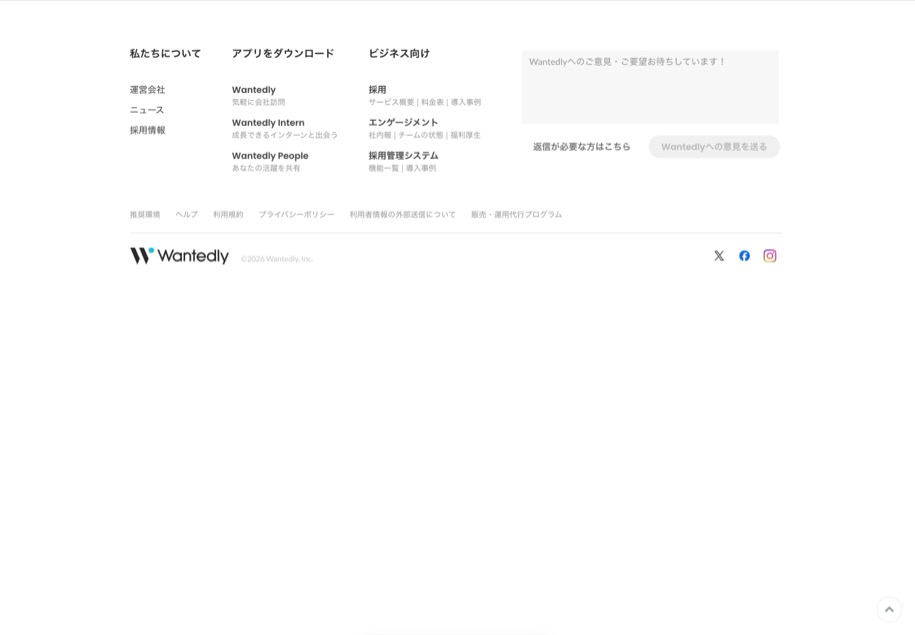Viewport: 915px width, 635px height.
Task: Open the 推奨環境 footer link
Action: pos(145,215)
